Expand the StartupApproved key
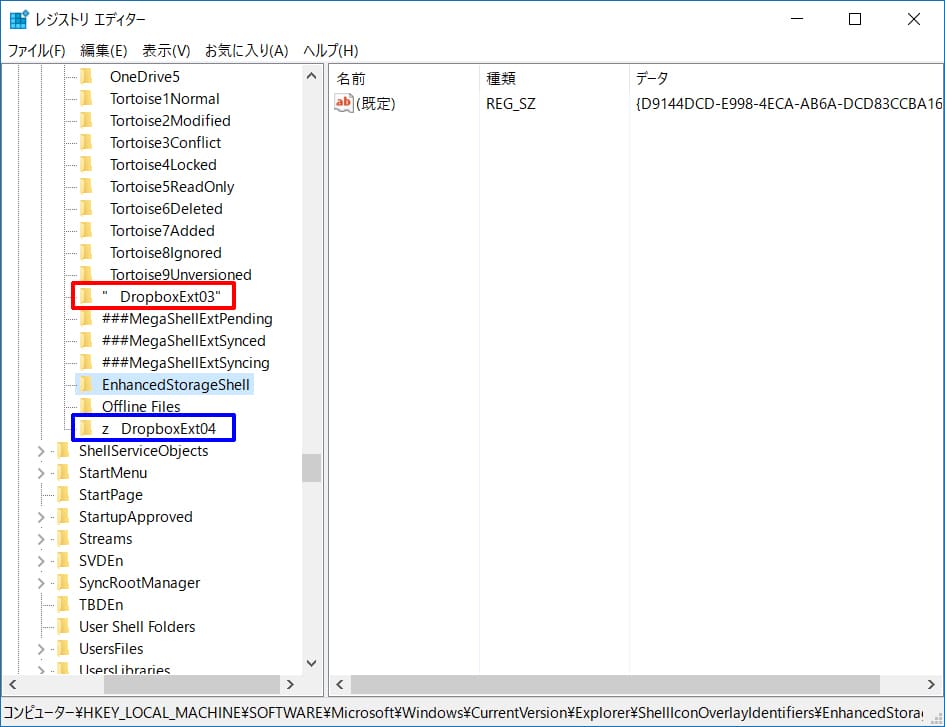 (x=40, y=517)
